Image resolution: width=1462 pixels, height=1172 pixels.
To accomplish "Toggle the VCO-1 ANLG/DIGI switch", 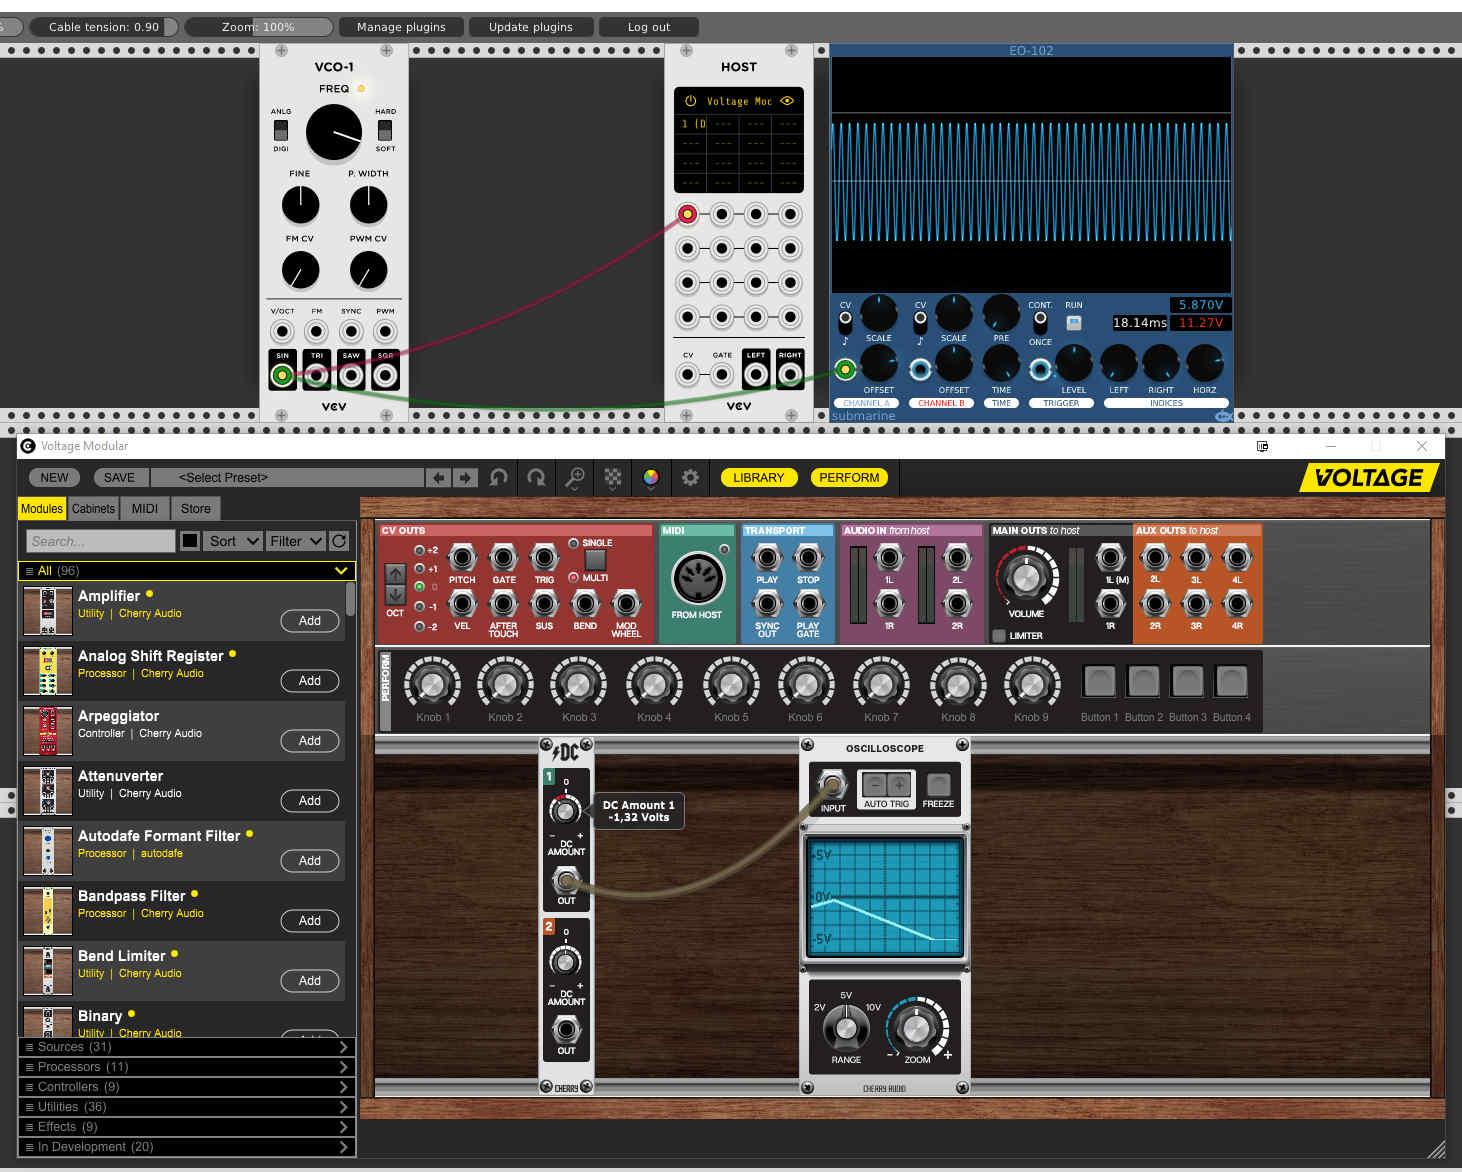I will (x=281, y=131).
